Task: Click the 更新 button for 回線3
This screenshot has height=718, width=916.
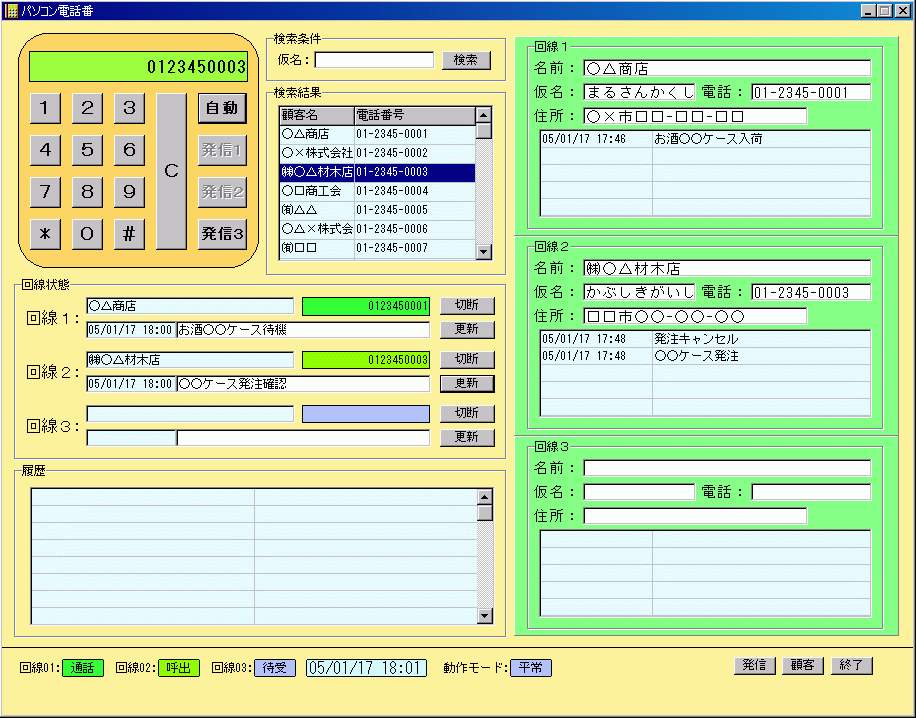Action: 467,437
